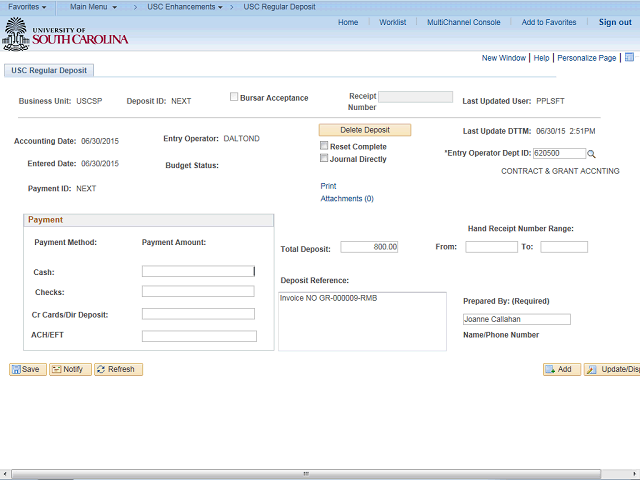Click the Last Updated User value PPLSFT
Viewport: 640px width, 480px height.
point(550,101)
